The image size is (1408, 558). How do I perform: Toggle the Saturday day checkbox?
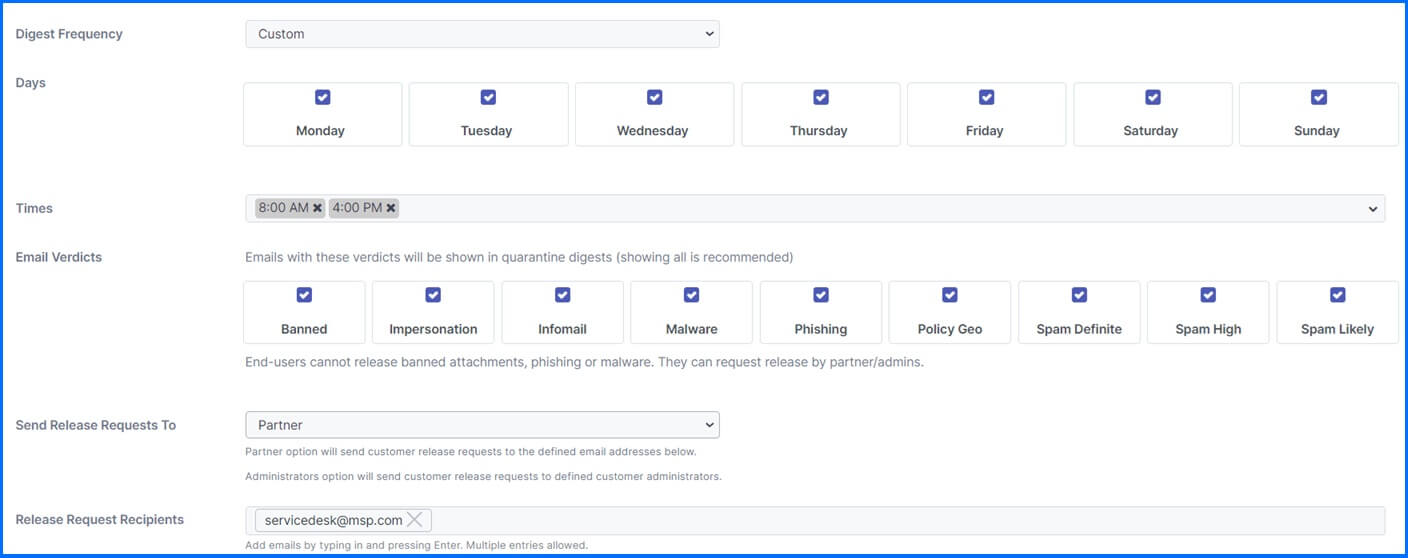[1152, 97]
